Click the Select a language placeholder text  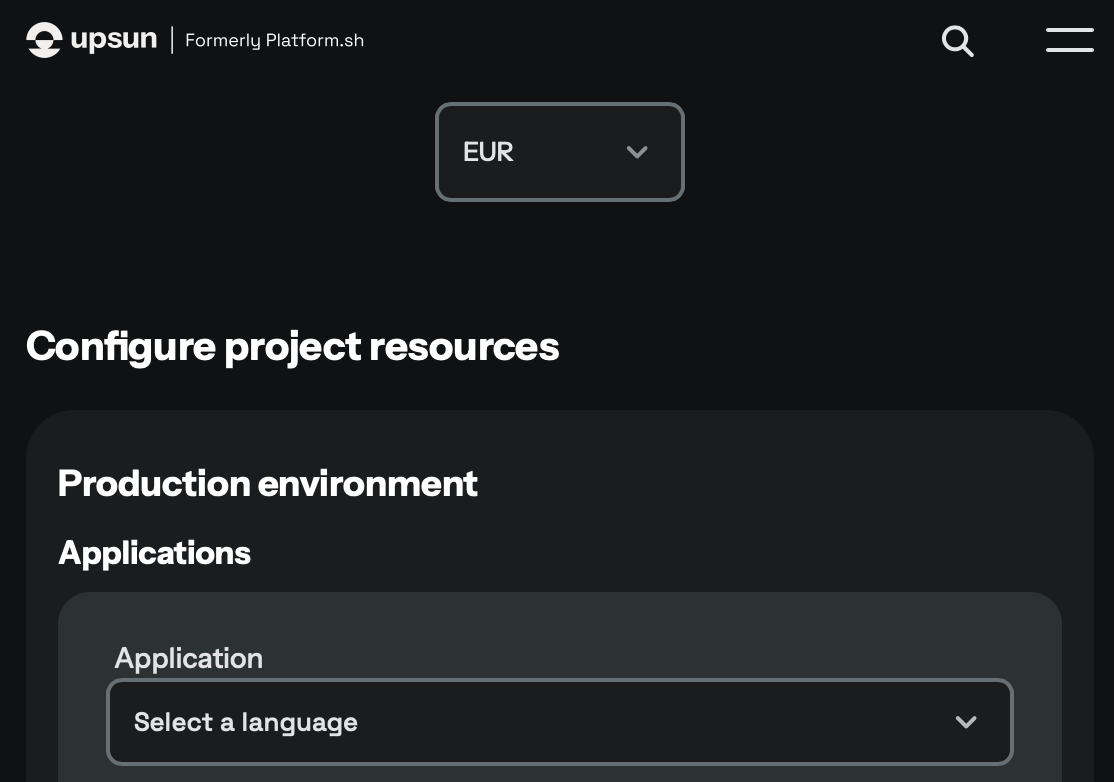(246, 722)
